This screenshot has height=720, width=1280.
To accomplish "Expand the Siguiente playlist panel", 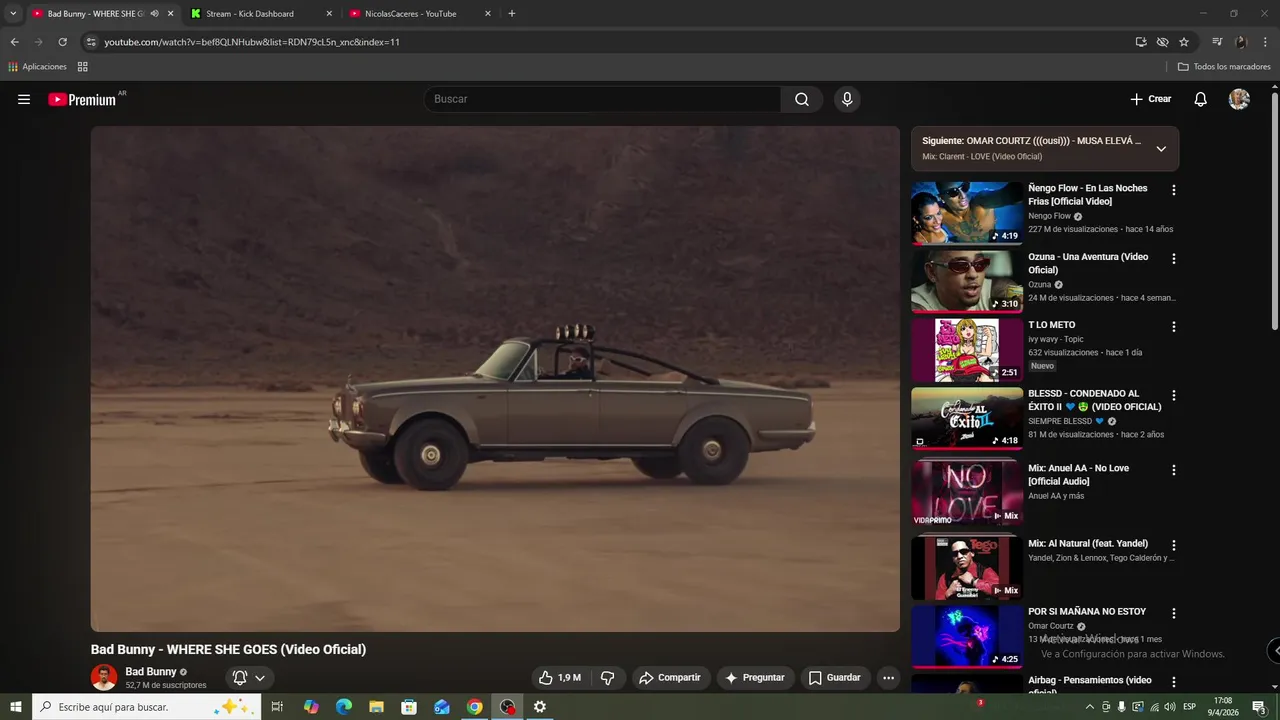I will pyautogui.click(x=1161, y=149).
